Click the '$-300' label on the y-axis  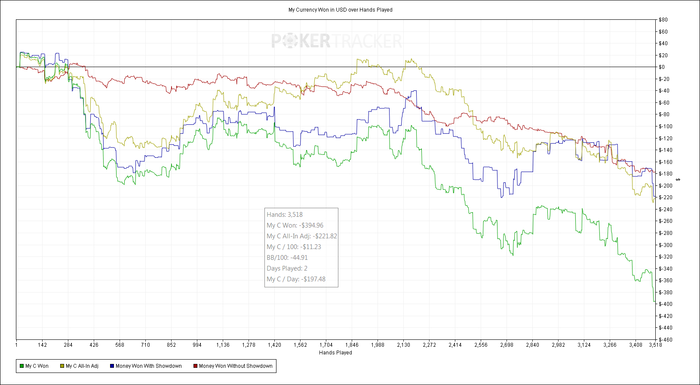click(x=665, y=245)
